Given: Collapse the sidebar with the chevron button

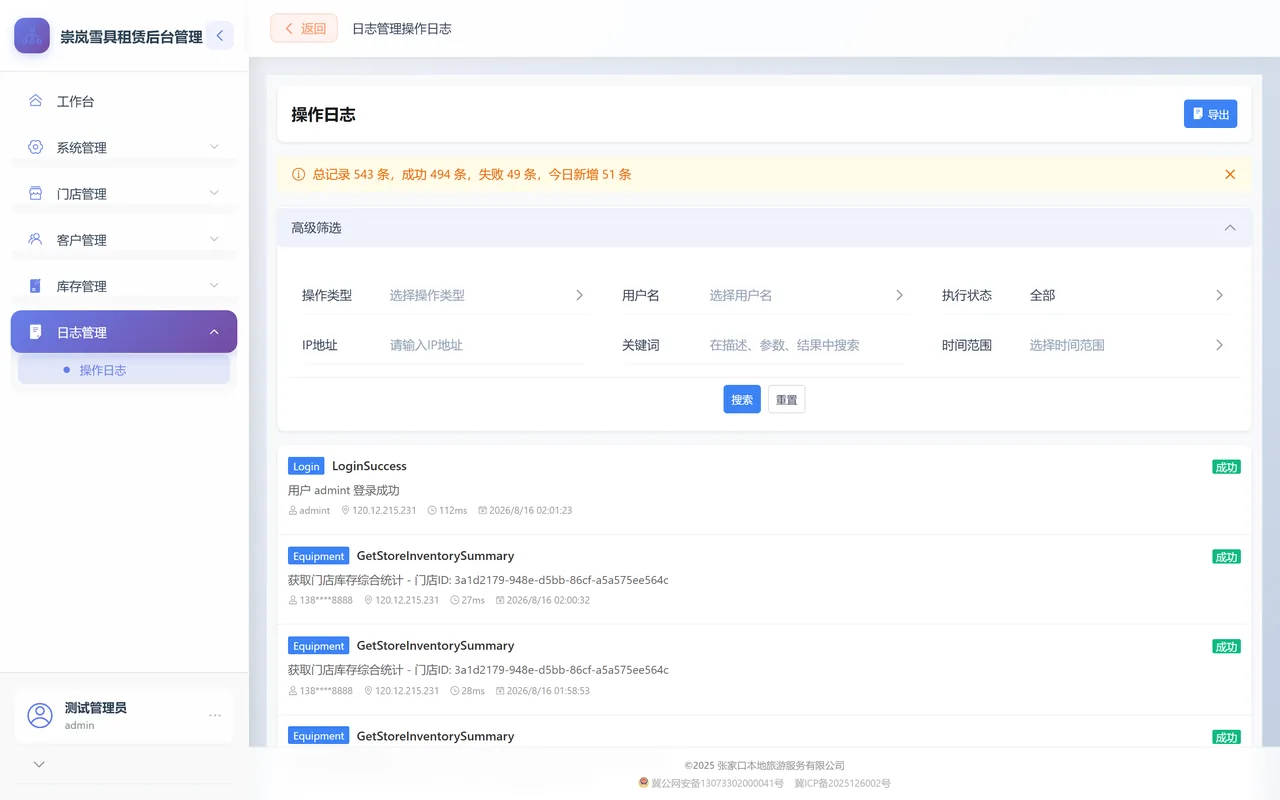Looking at the screenshot, I should click(219, 36).
